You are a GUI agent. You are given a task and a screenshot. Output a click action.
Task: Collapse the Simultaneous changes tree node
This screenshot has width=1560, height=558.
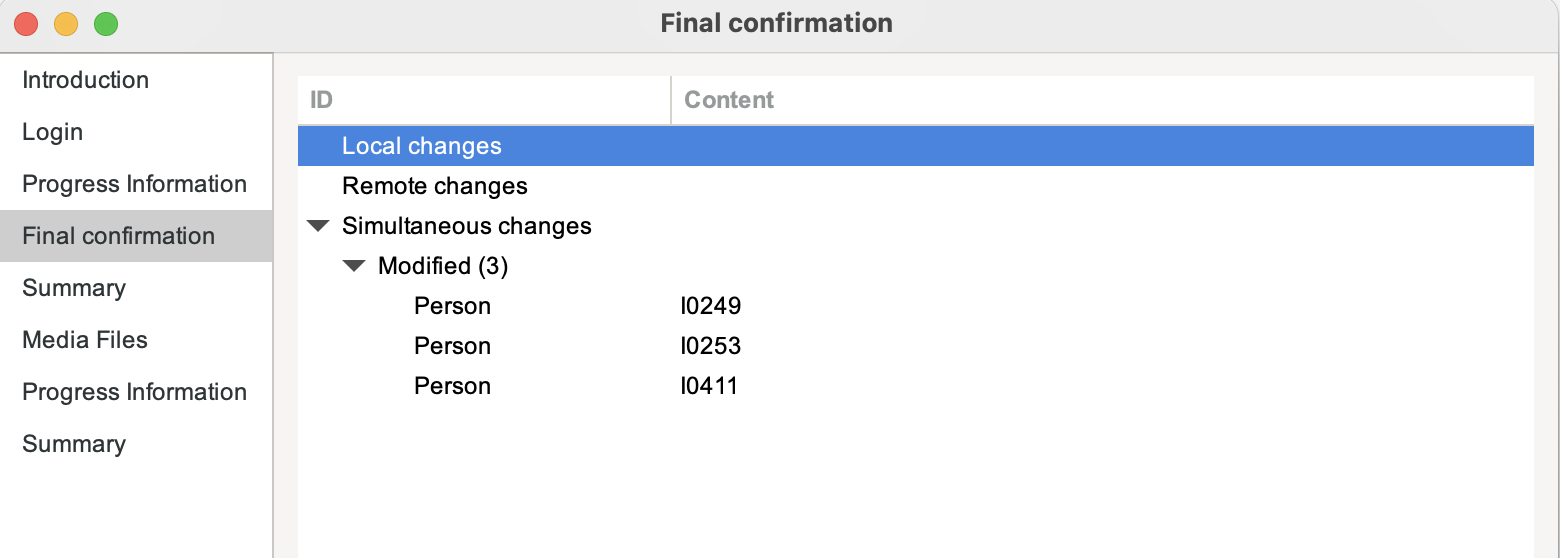point(318,227)
